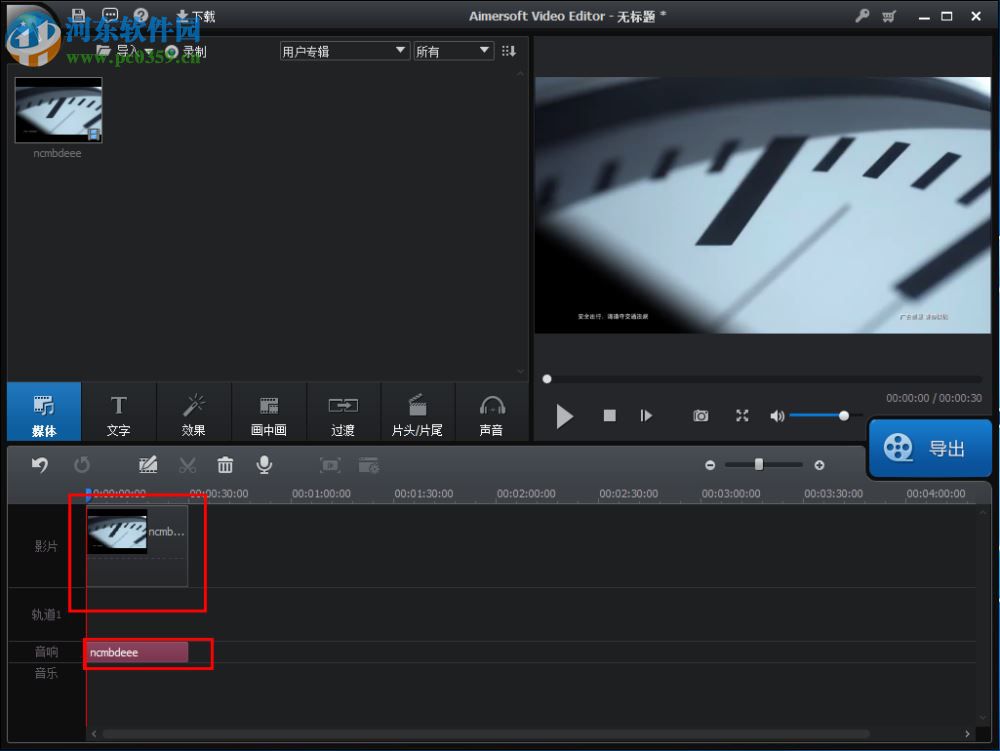Open the edit pencil icon on the timeline toolbar
The height and width of the screenshot is (751, 1000).
click(x=148, y=464)
